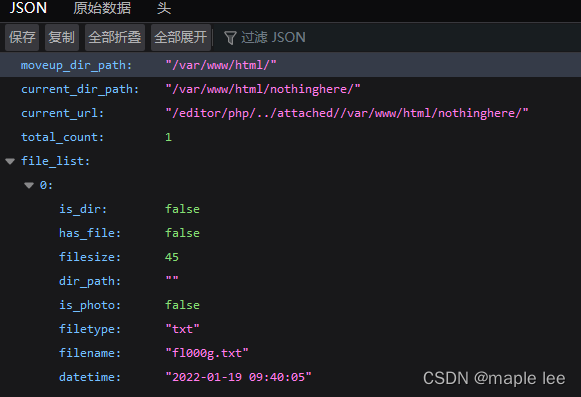Screen dimensions: 581x397
Task: Click the 复制 copy button
Action: point(62,37)
